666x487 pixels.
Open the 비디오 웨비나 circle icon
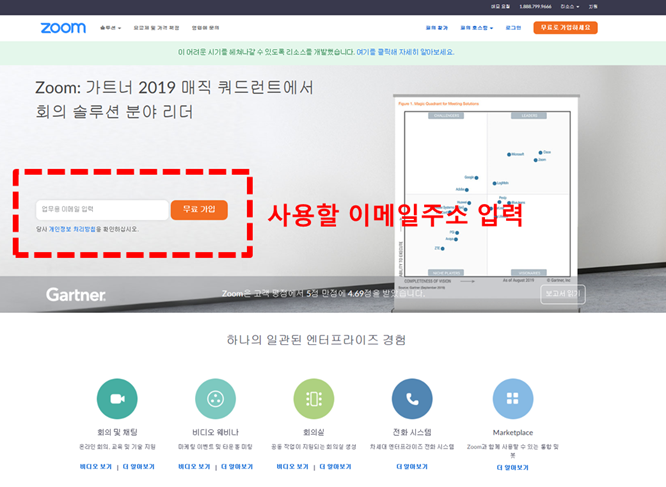click(x=215, y=399)
